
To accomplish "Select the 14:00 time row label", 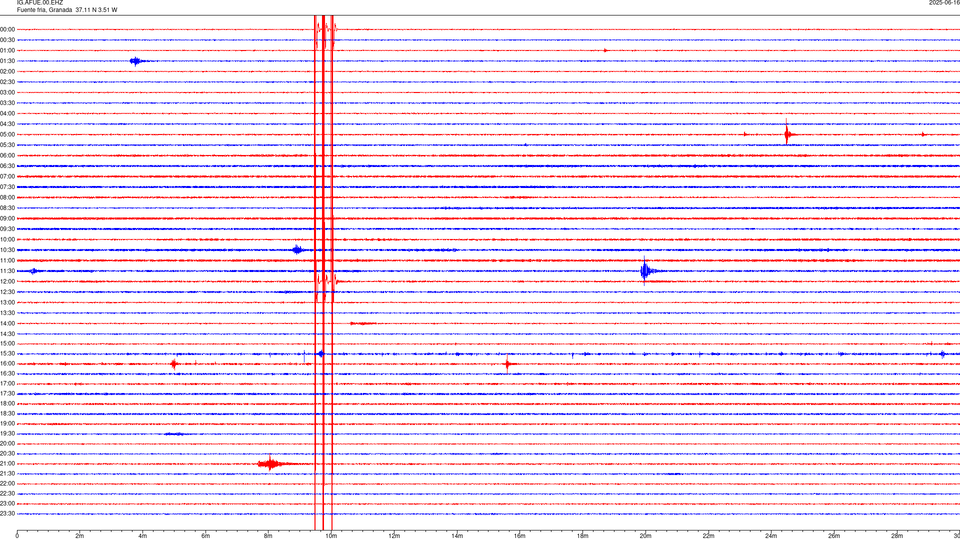I will 7,323.
